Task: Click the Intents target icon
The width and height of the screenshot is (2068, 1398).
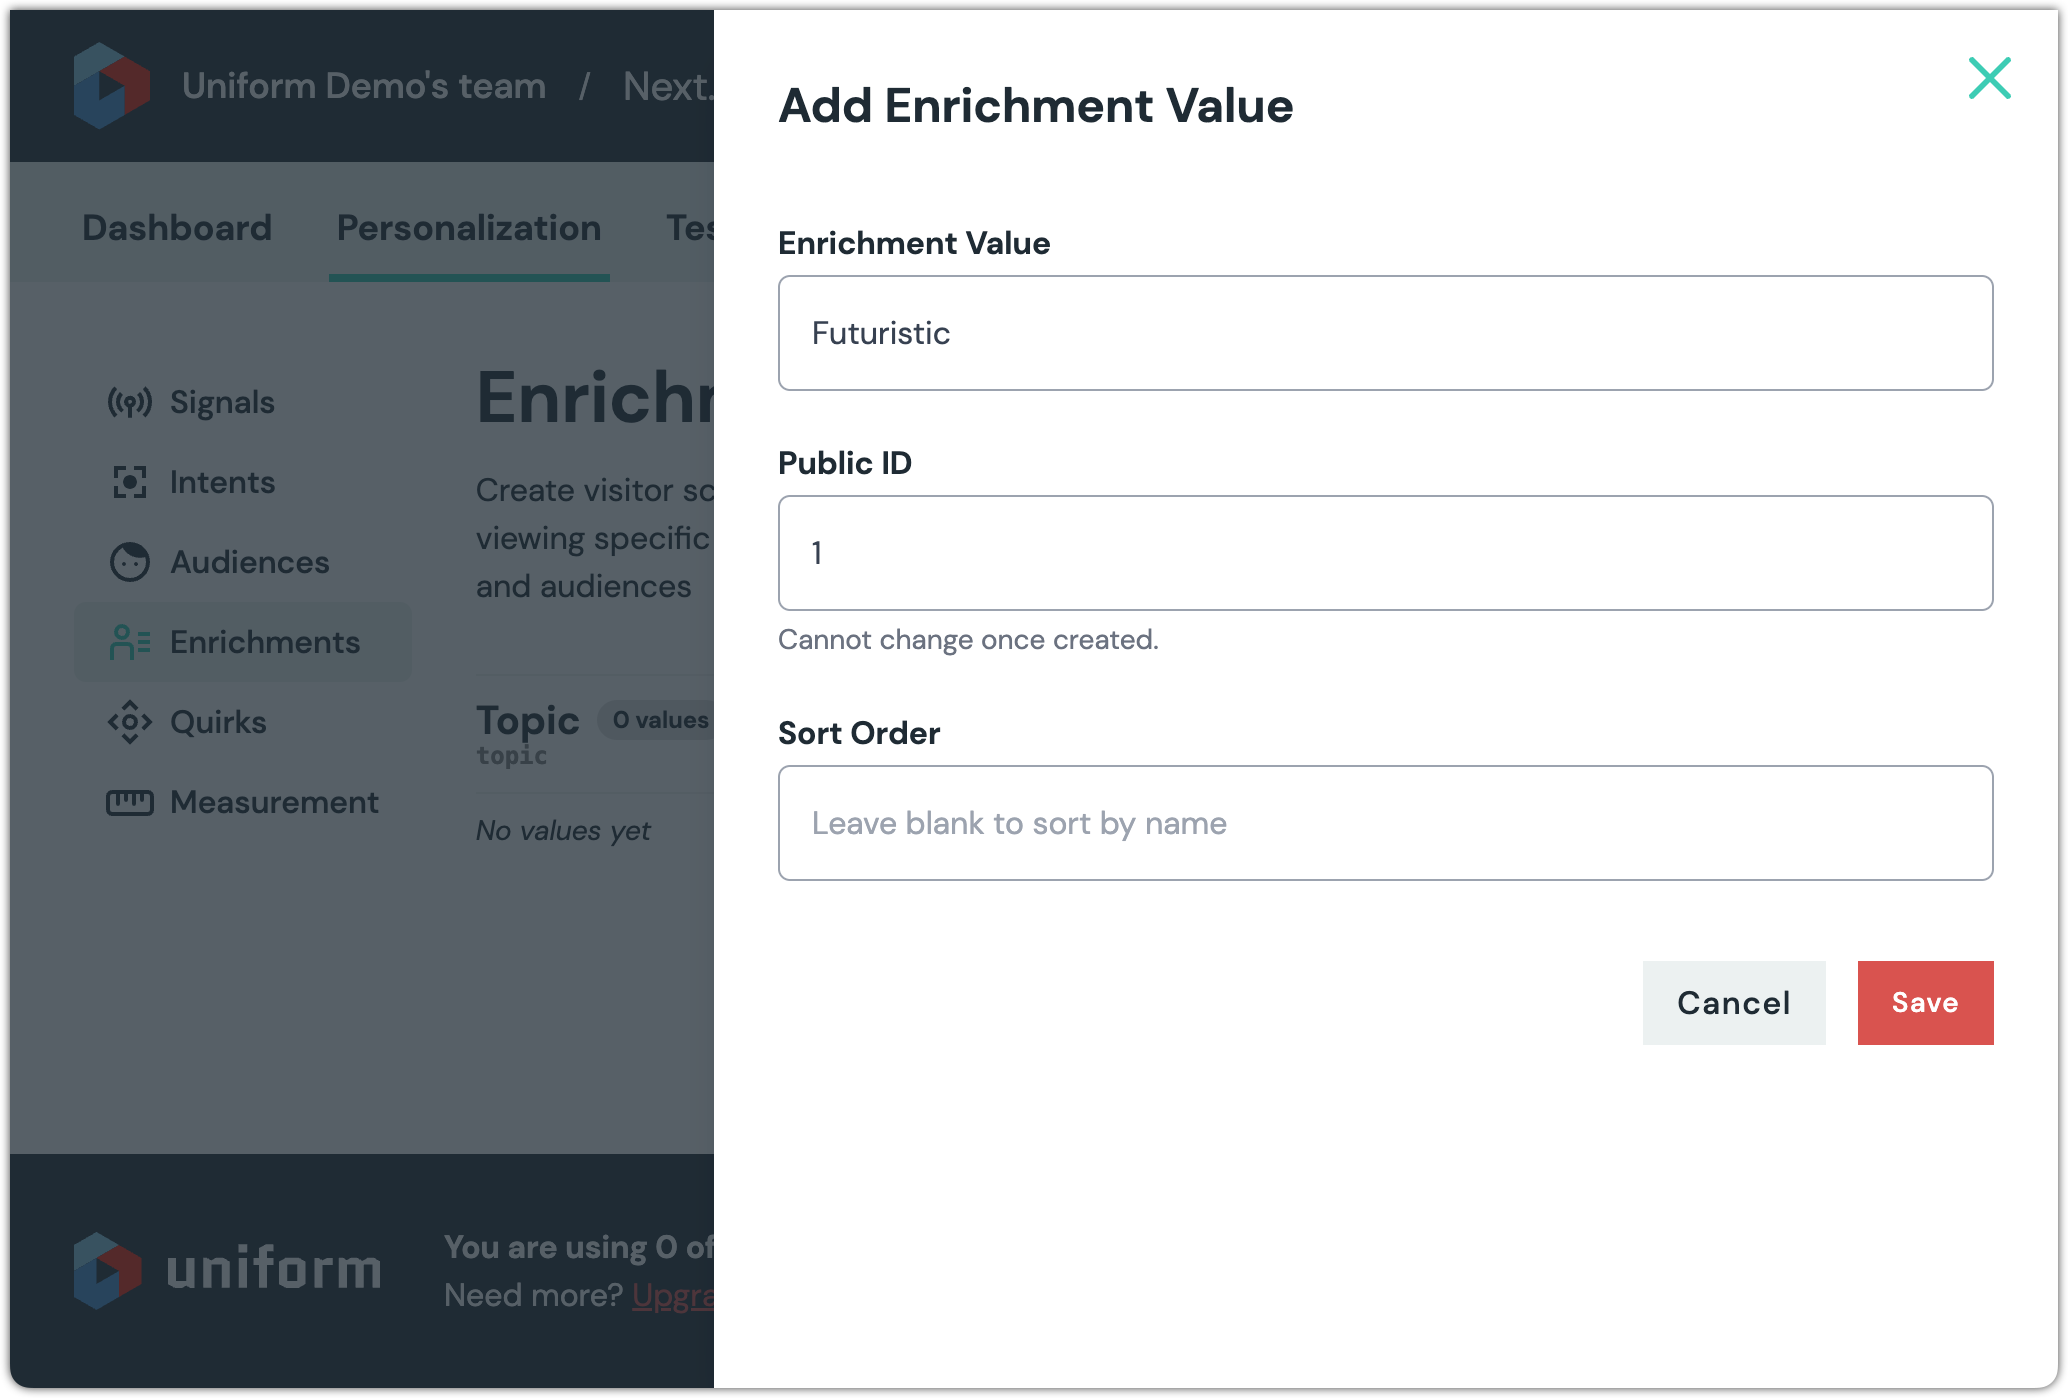Action: (x=130, y=482)
